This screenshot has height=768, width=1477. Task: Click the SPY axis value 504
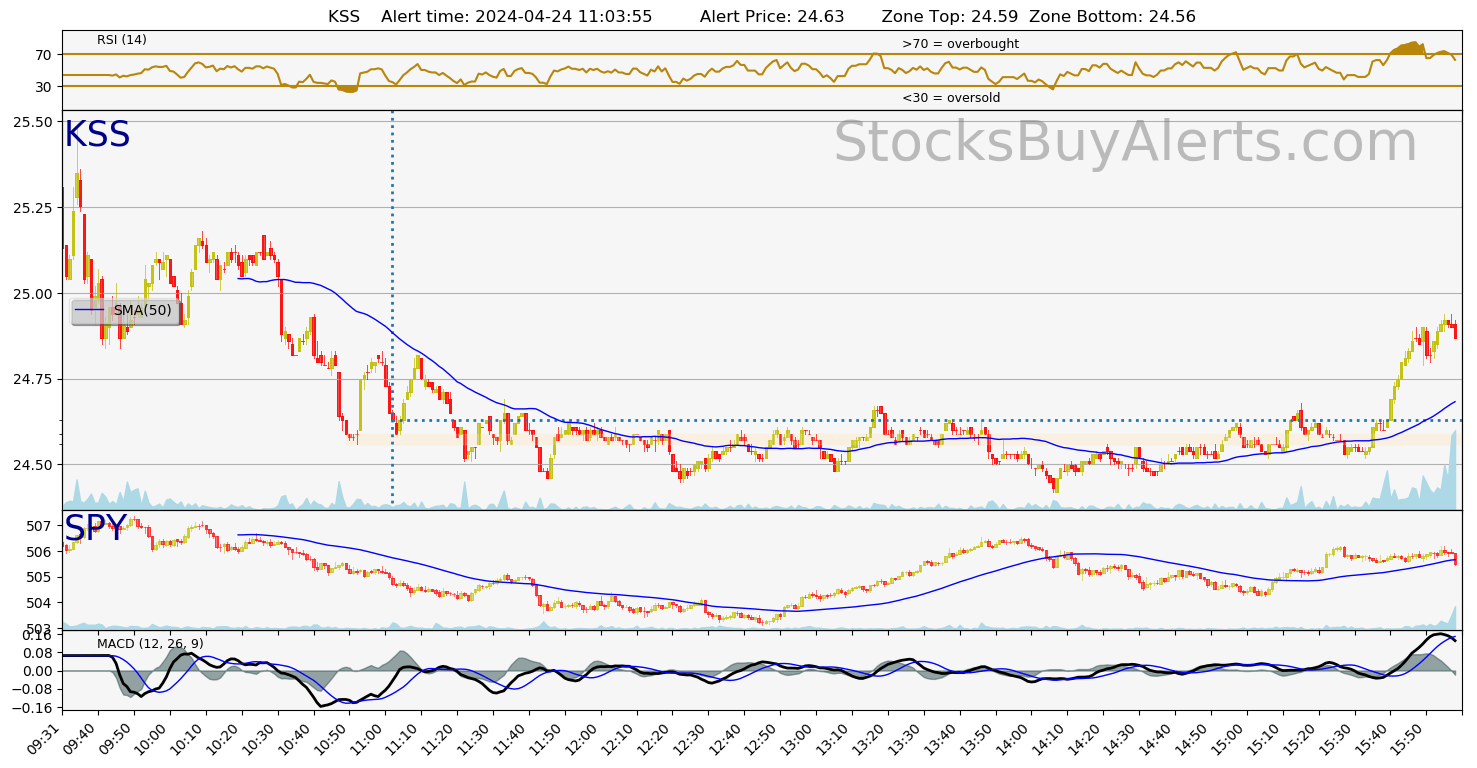[x=41, y=603]
